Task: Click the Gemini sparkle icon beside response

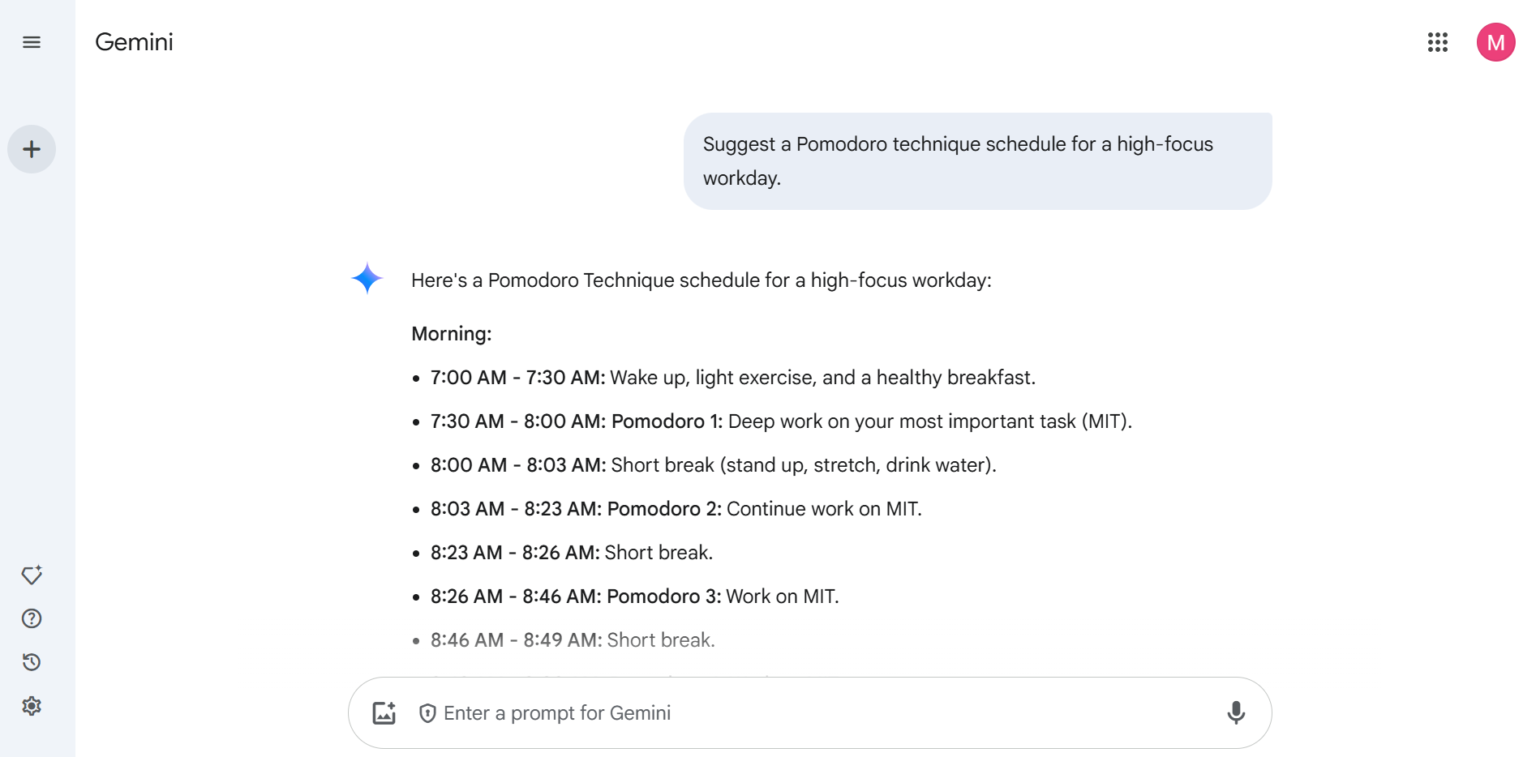Action: coord(367,279)
